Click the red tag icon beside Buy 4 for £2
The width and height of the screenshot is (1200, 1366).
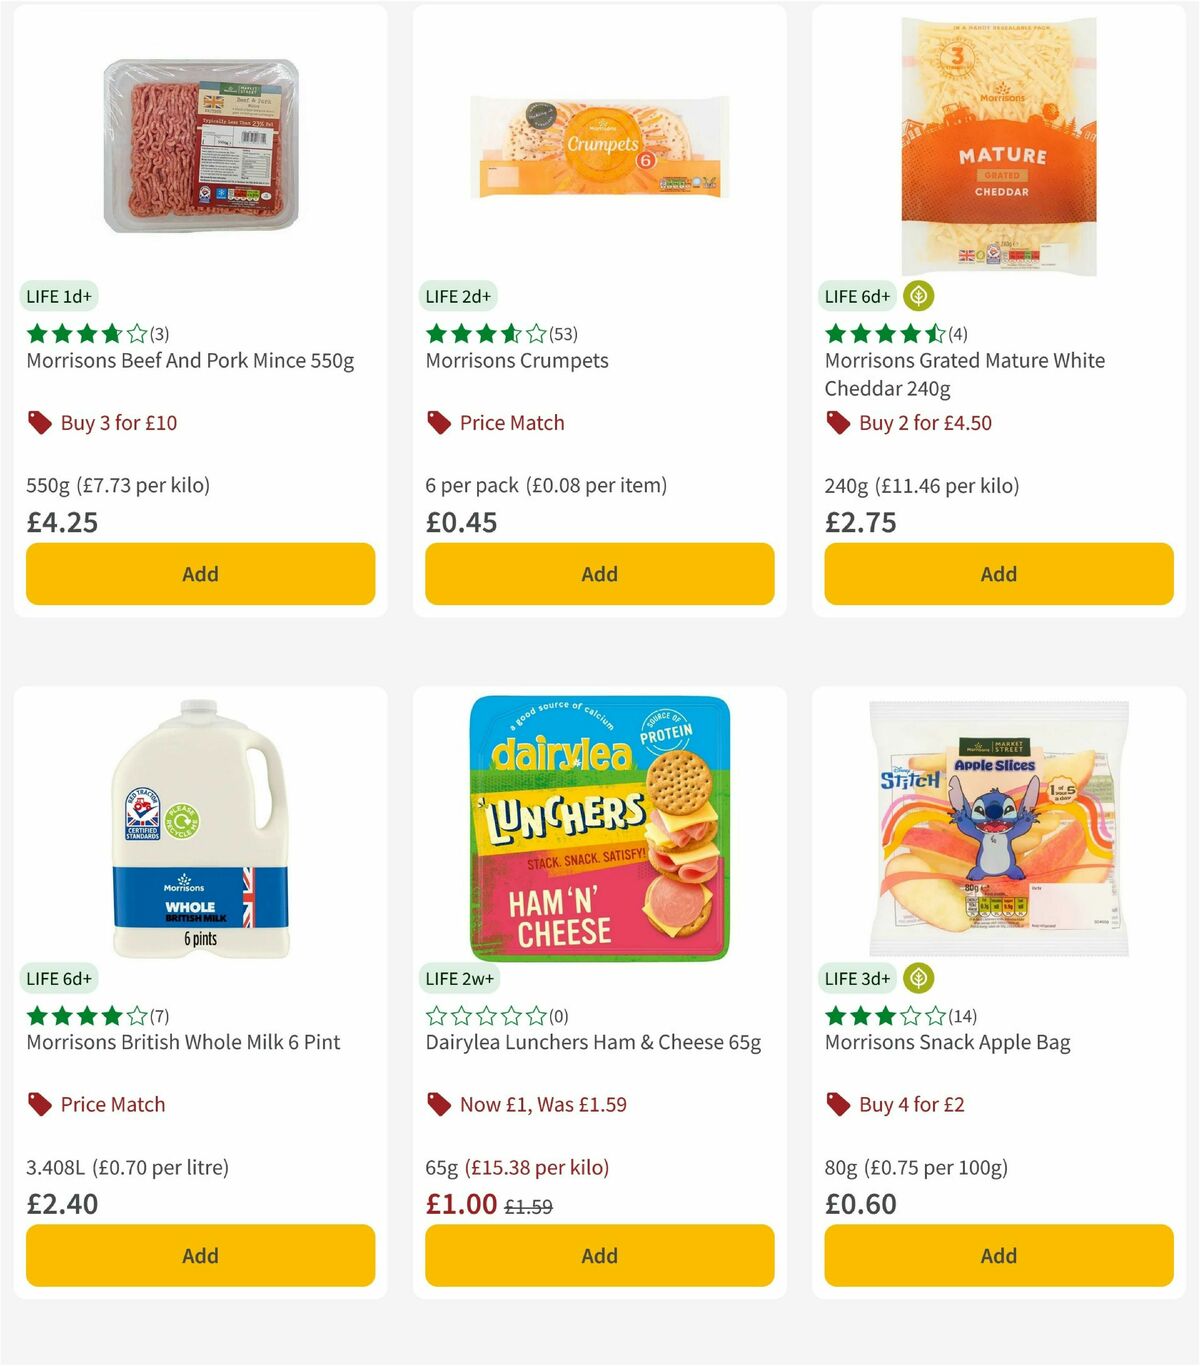[837, 1104]
